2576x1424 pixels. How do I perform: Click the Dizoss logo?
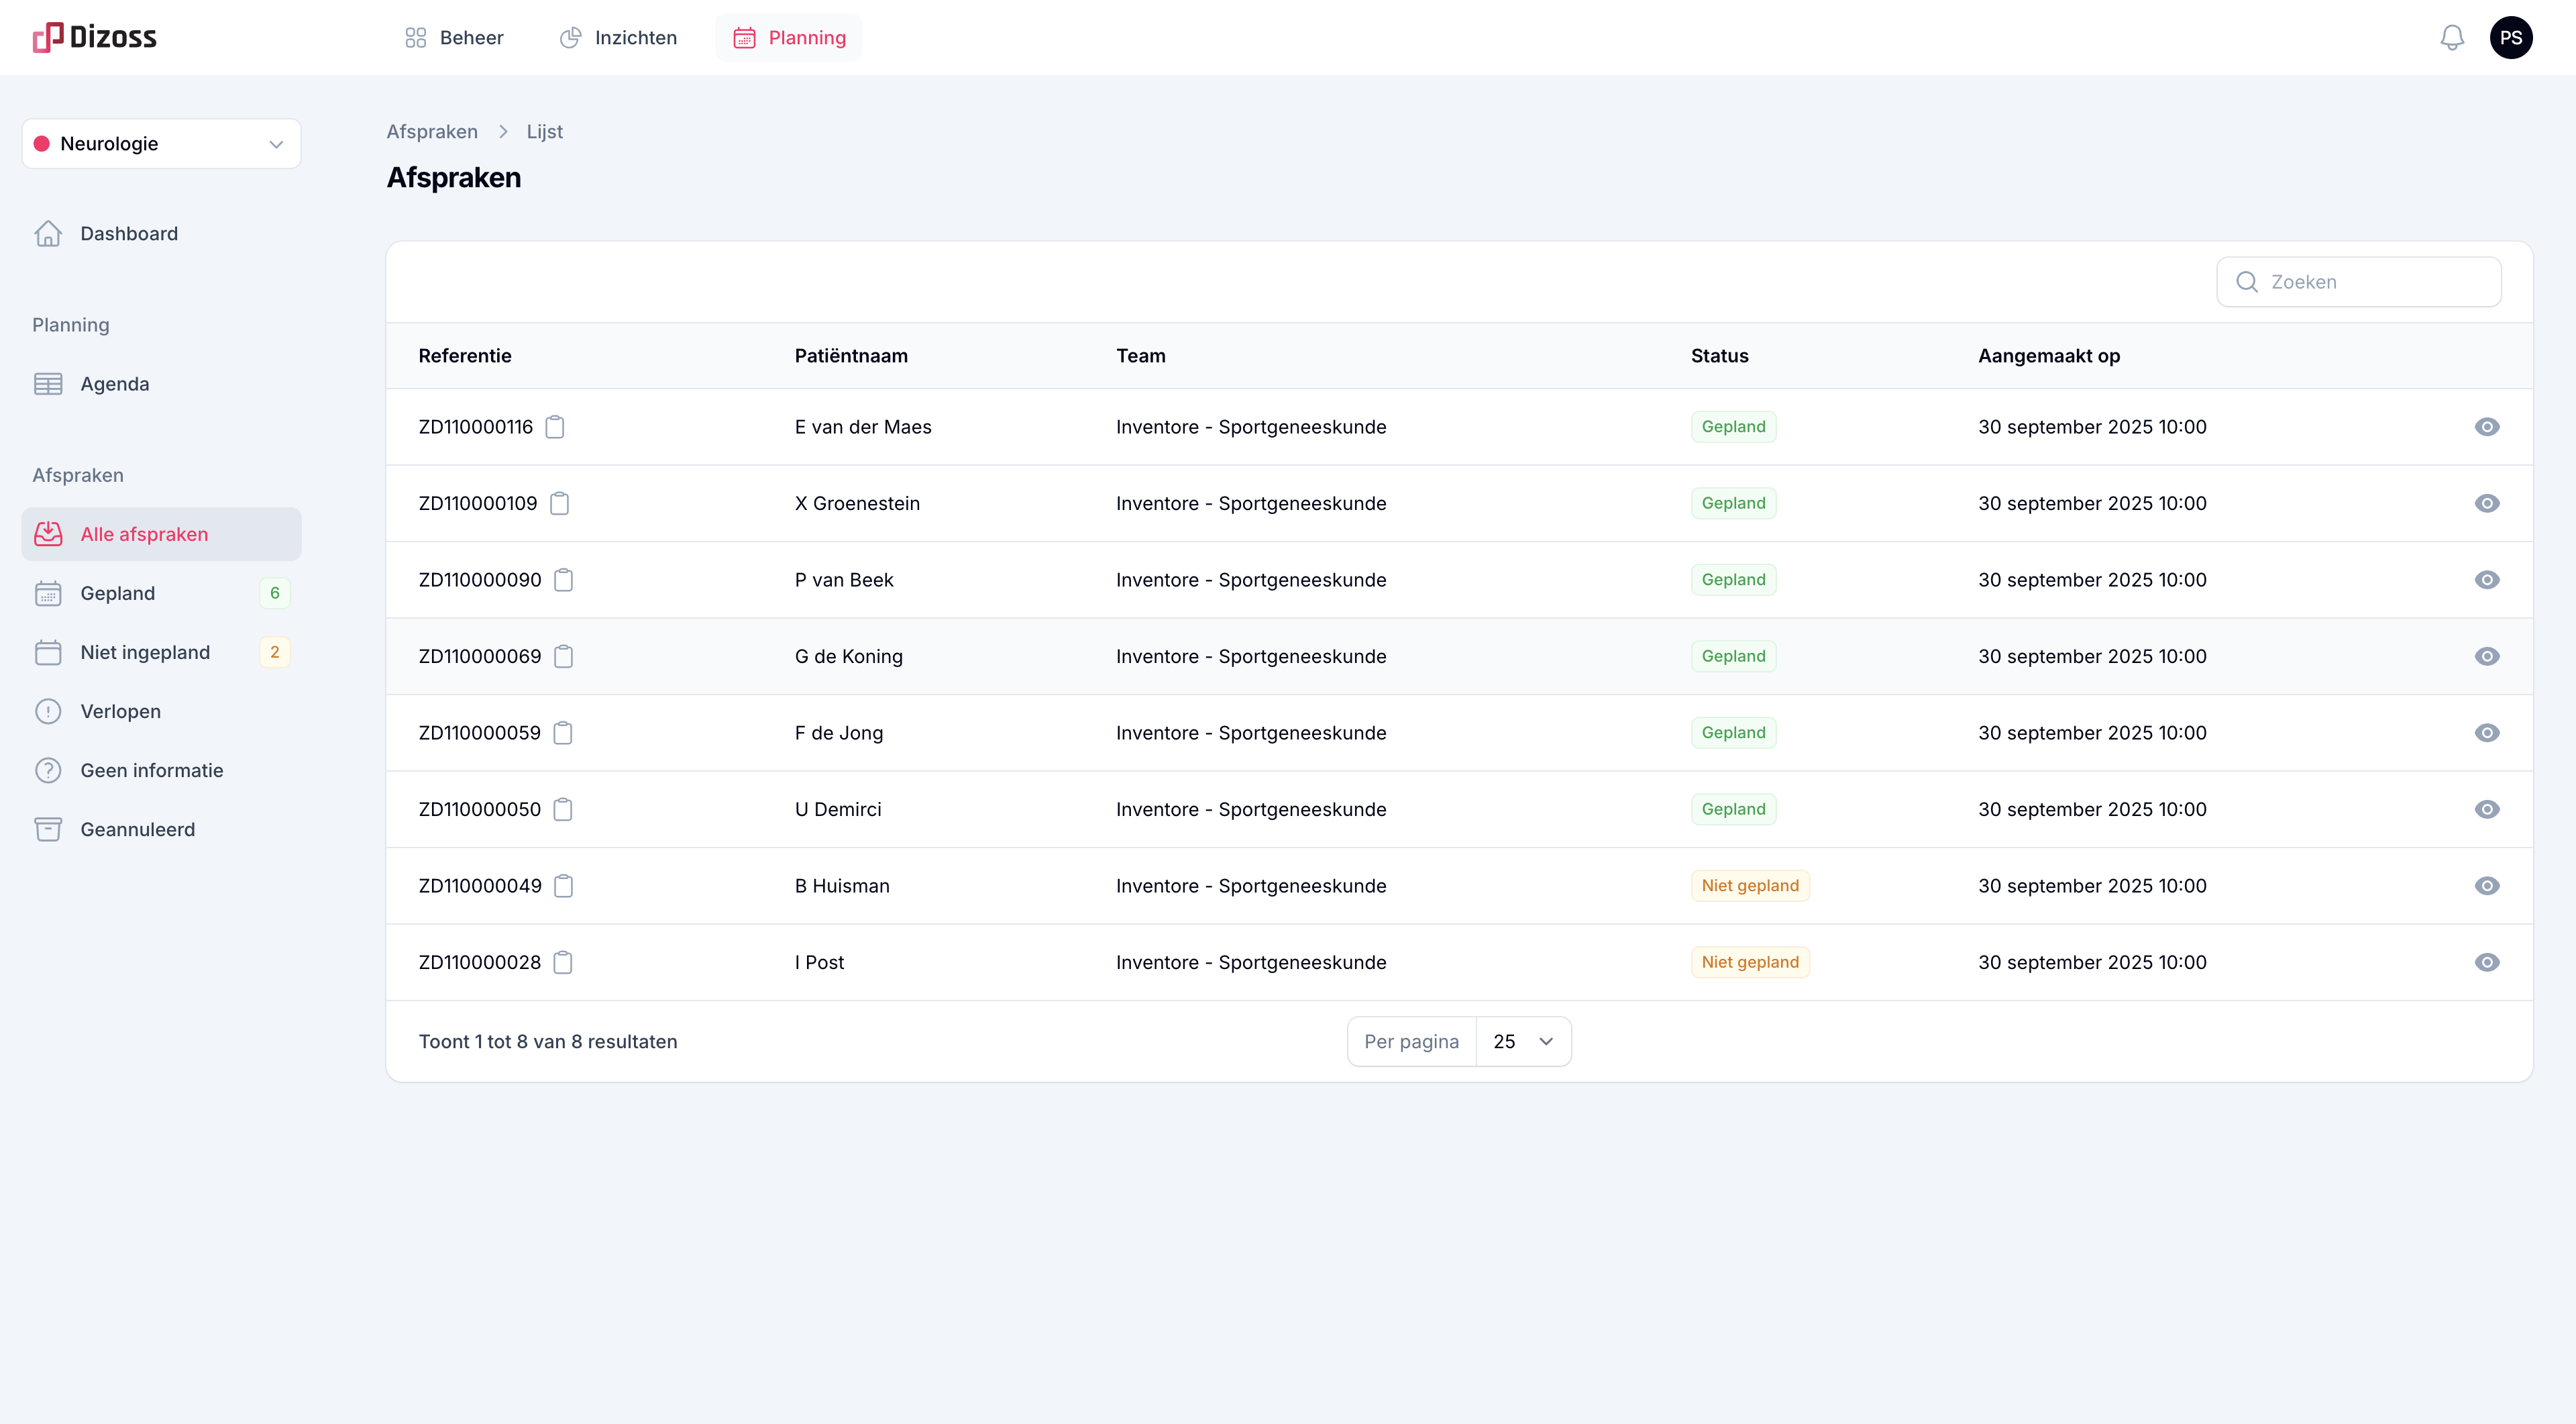click(x=95, y=38)
